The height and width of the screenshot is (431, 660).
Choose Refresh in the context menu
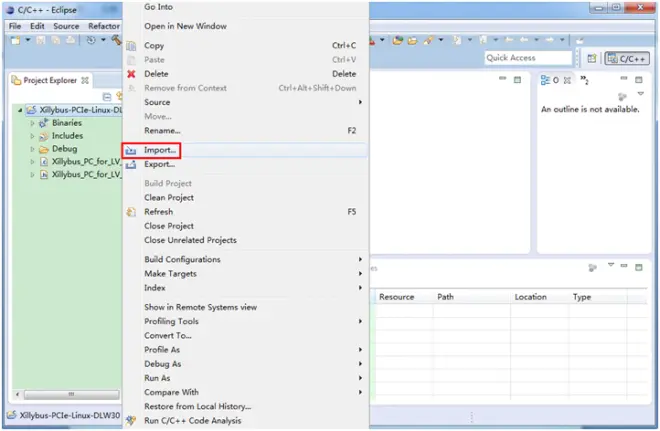click(x=246, y=212)
